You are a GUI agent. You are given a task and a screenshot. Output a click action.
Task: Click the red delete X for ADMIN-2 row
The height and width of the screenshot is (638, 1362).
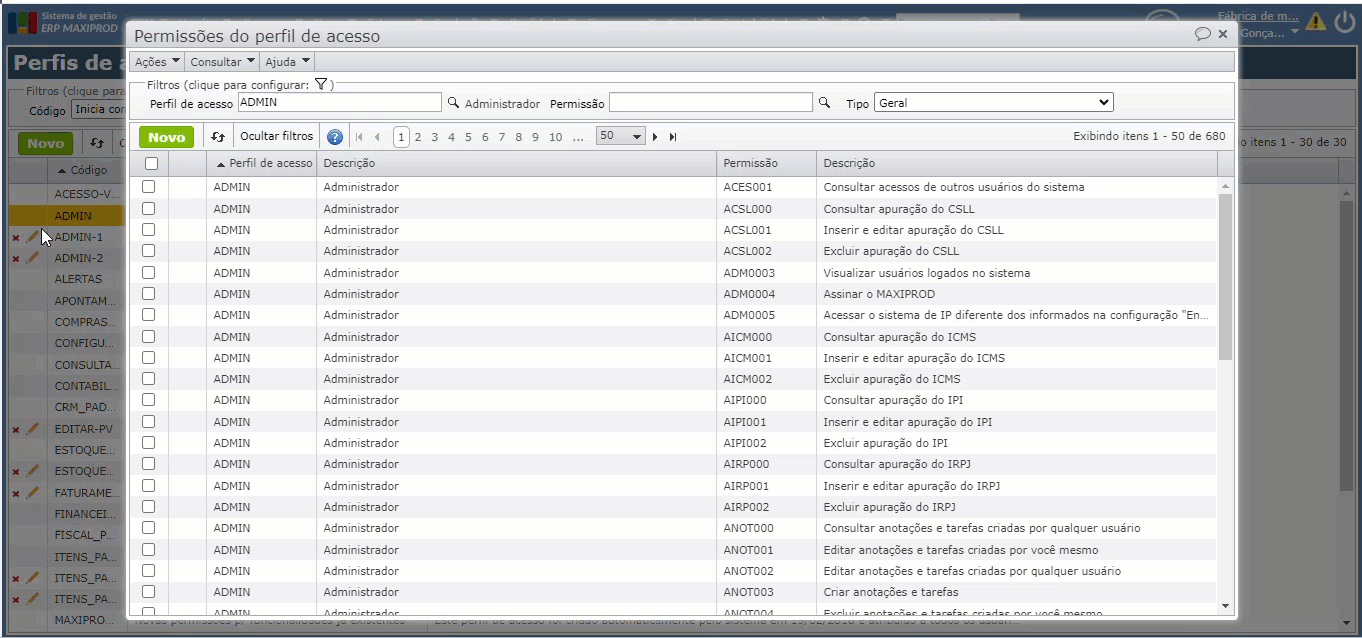pos(15,259)
